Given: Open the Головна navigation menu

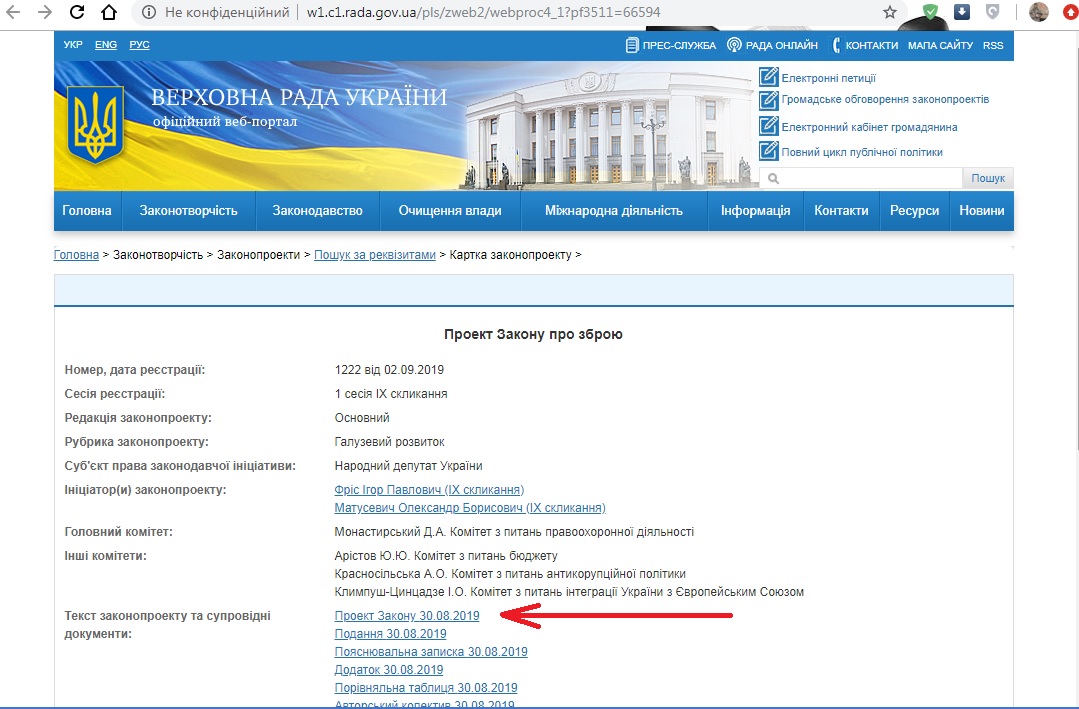Looking at the screenshot, I should pyautogui.click(x=87, y=211).
